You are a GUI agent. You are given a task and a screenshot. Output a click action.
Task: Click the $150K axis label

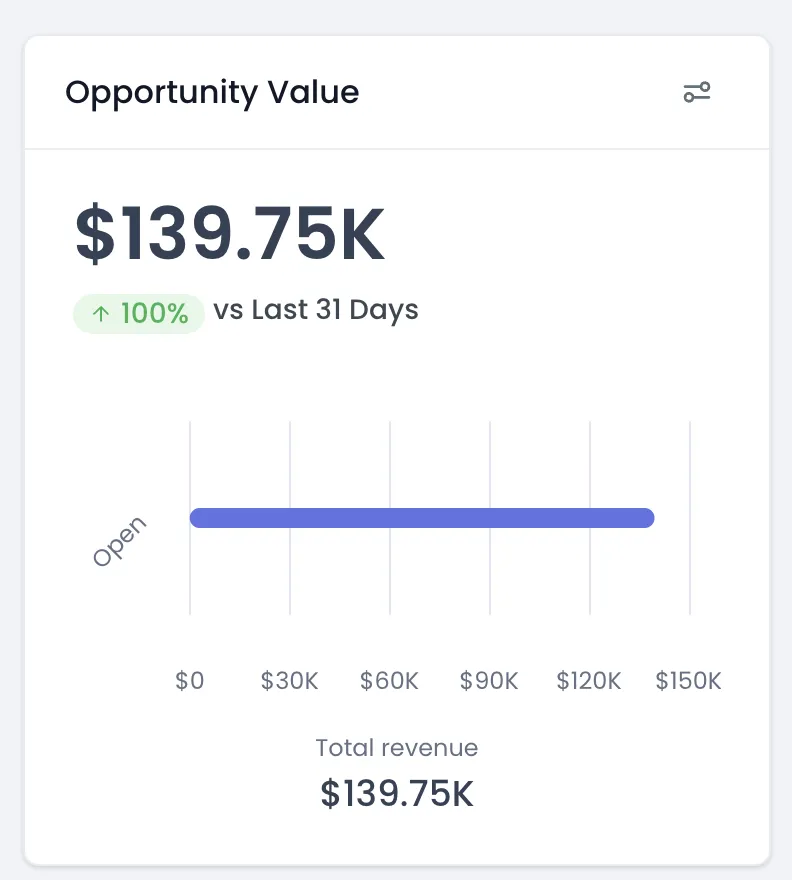pyautogui.click(x=688, y=681)
